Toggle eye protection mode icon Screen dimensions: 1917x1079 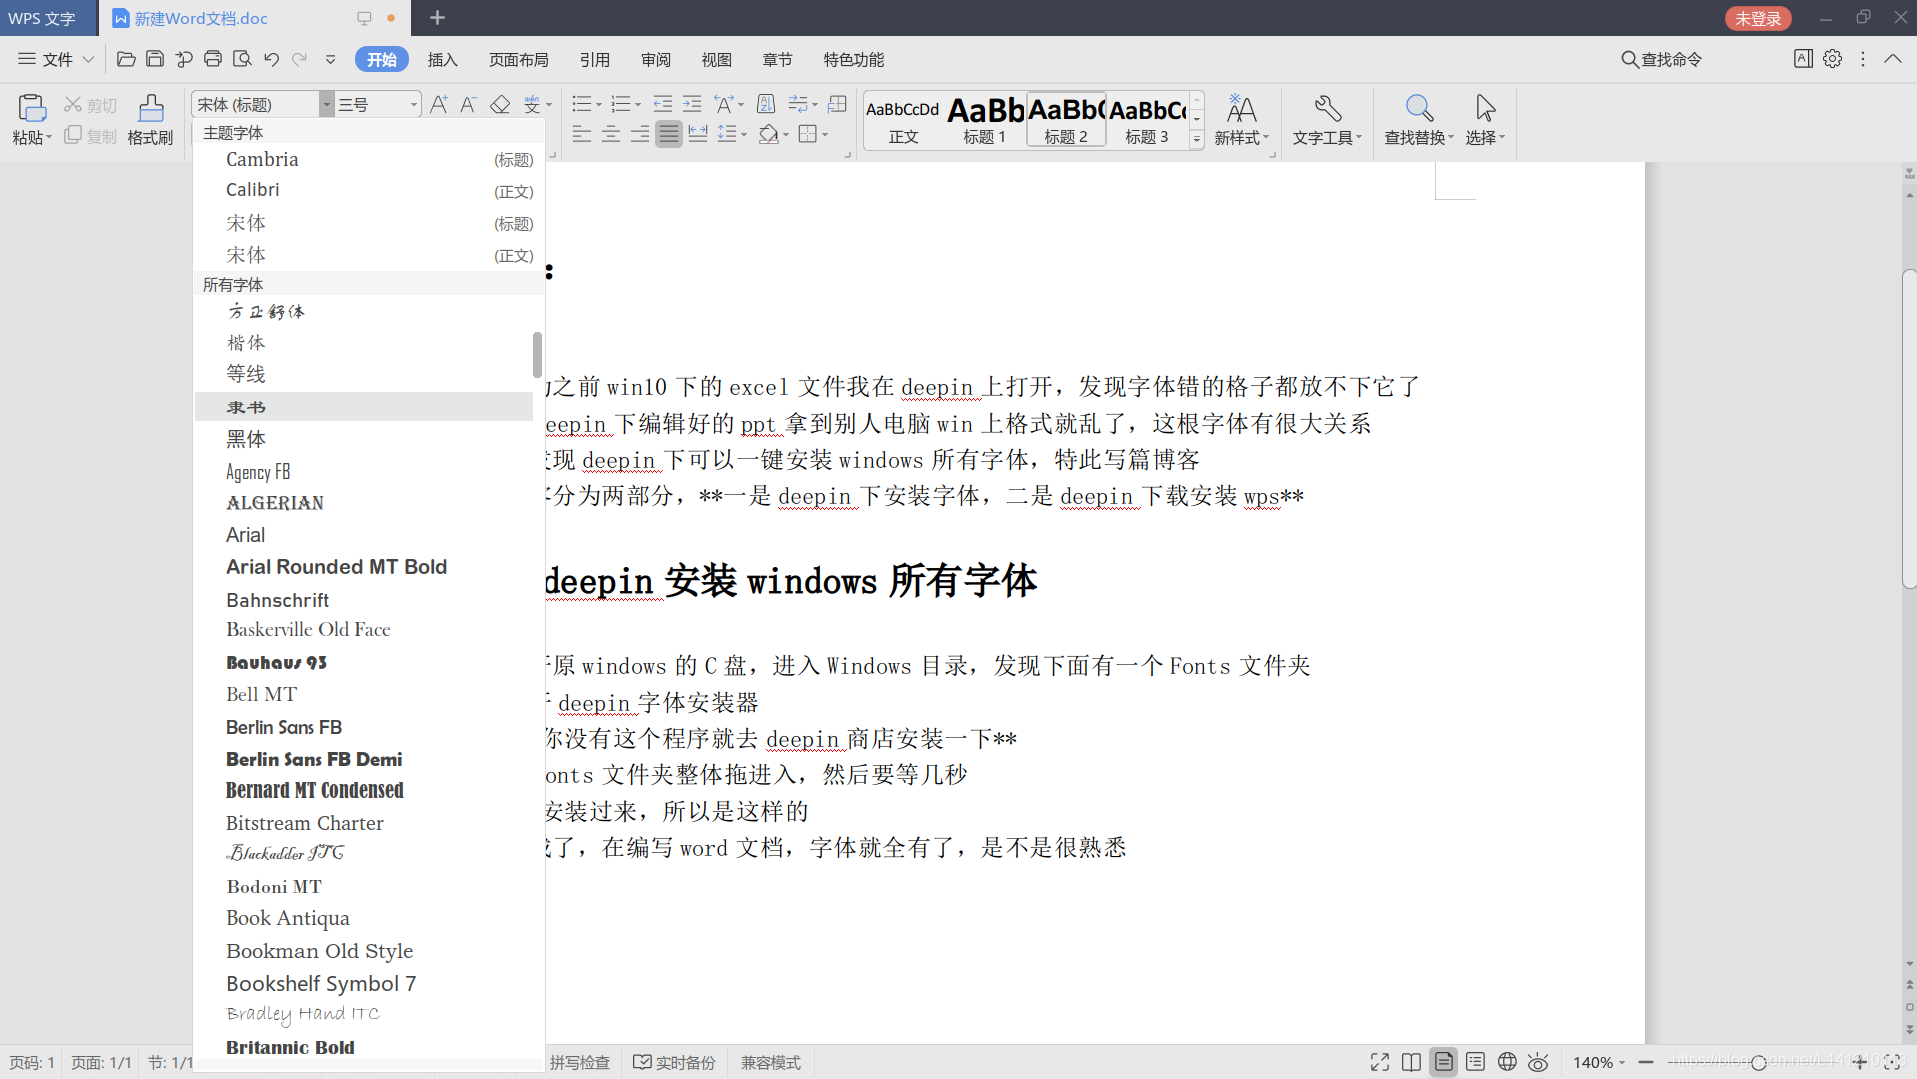click(1539, 1062)
